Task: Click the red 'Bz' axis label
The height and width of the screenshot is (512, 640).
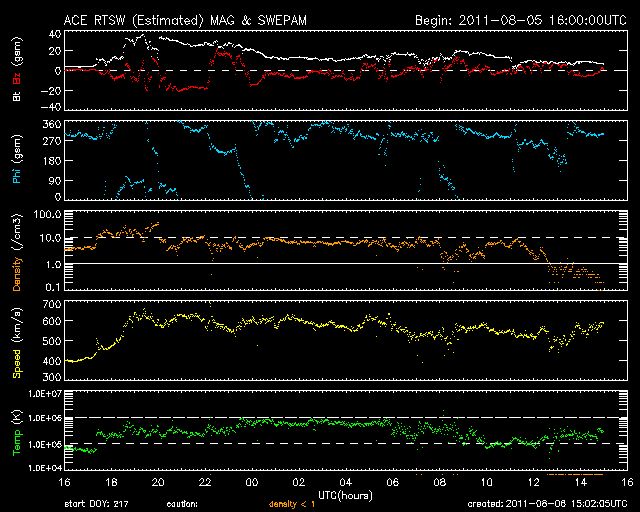Action: (x=17, y=79)
